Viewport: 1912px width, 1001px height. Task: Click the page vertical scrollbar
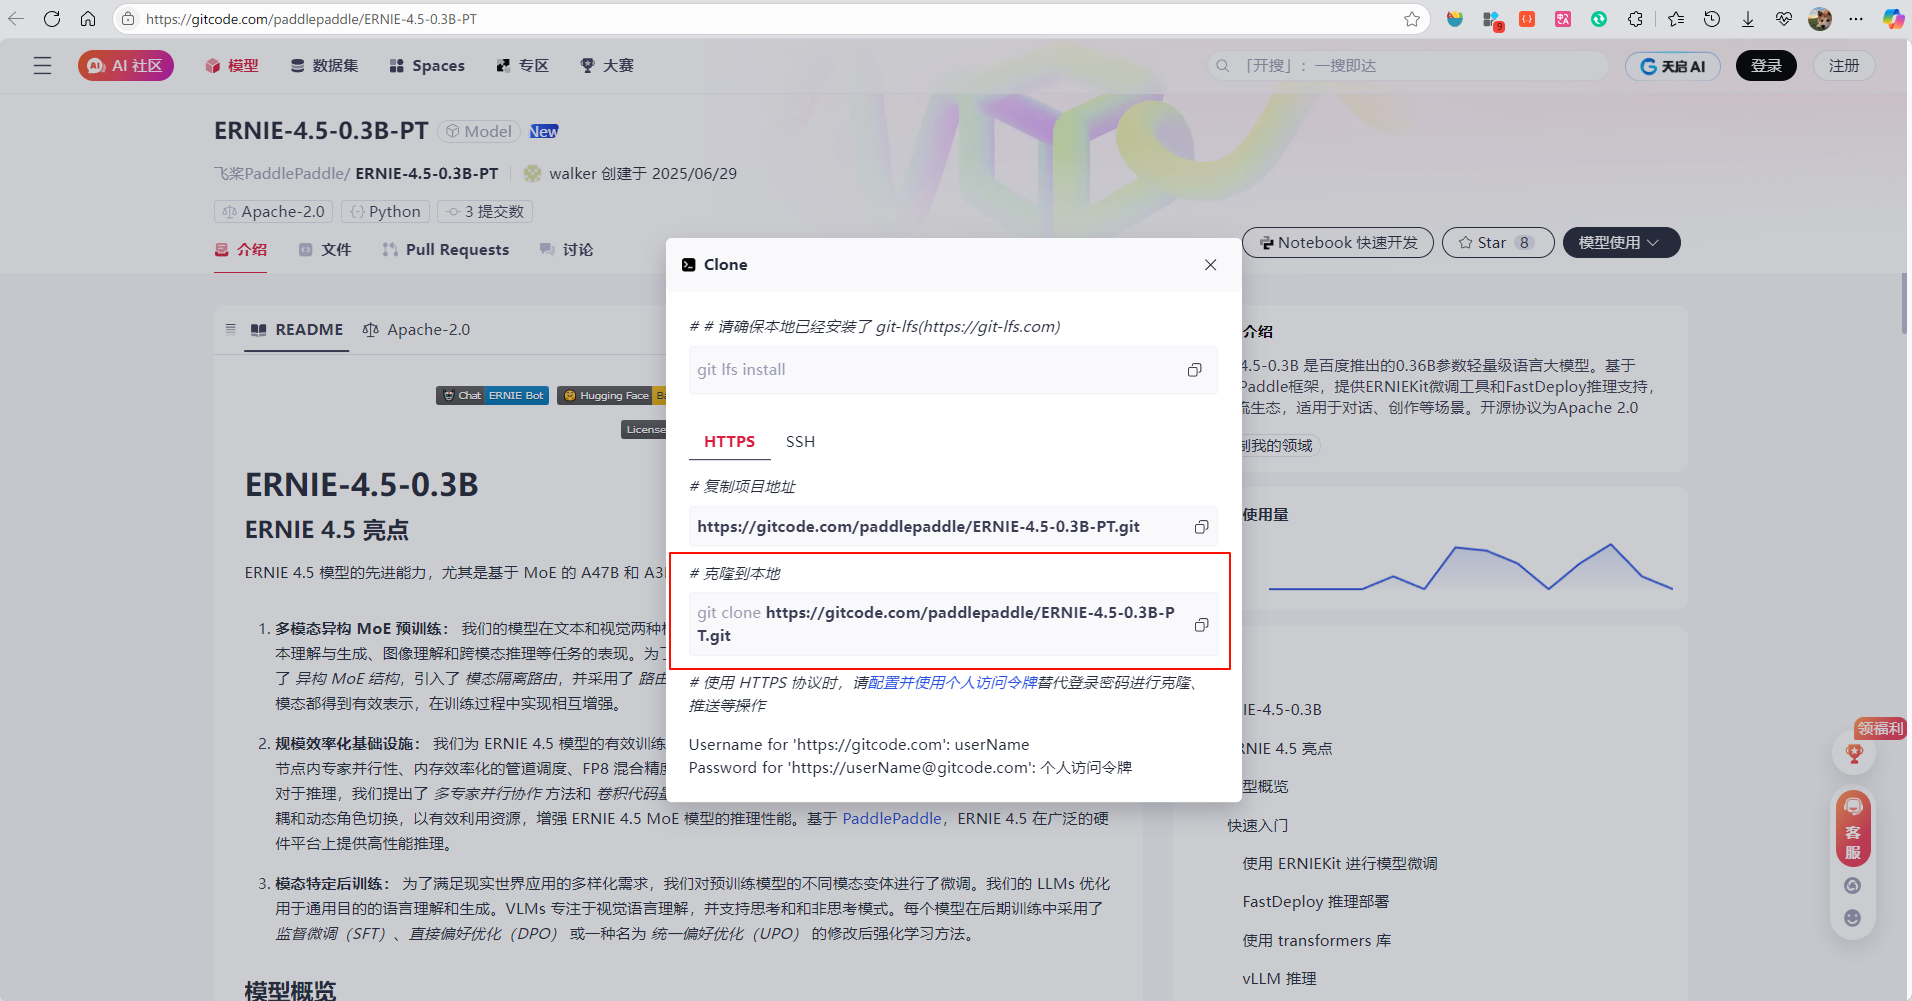(x=1905, y=303)
